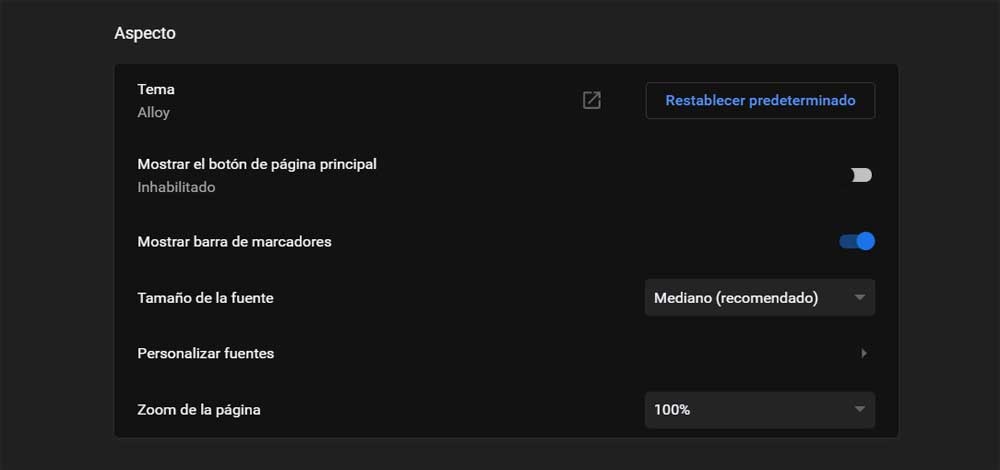This screenshot has width=1000, height=470.
Task: Click the page zoom dropdown arrow
Action: (859, 409)
